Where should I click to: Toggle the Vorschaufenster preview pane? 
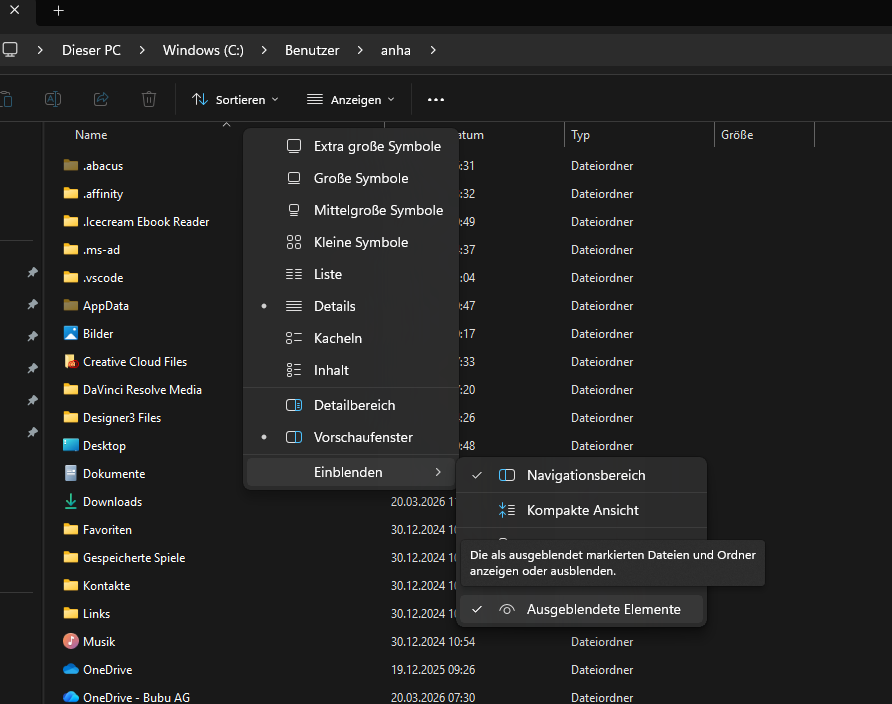(362, 437)
